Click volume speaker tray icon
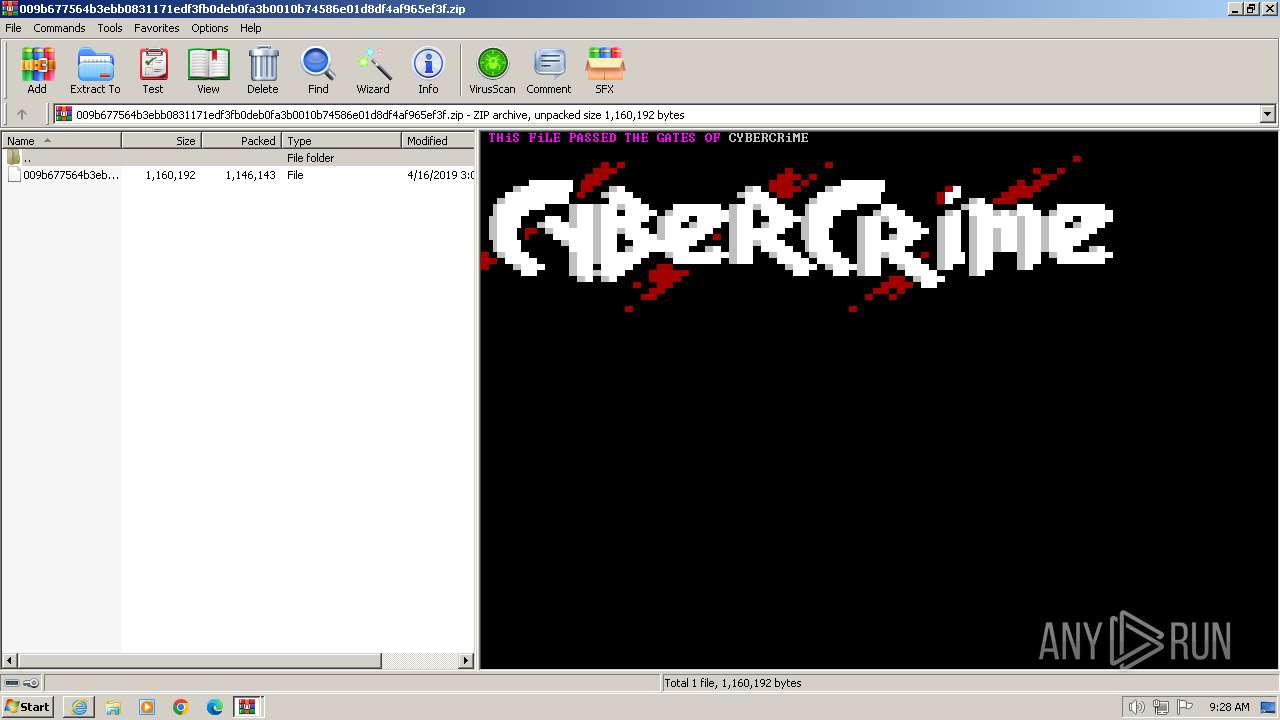This screenshot has width=1280, height=720. click(1136, 707)
